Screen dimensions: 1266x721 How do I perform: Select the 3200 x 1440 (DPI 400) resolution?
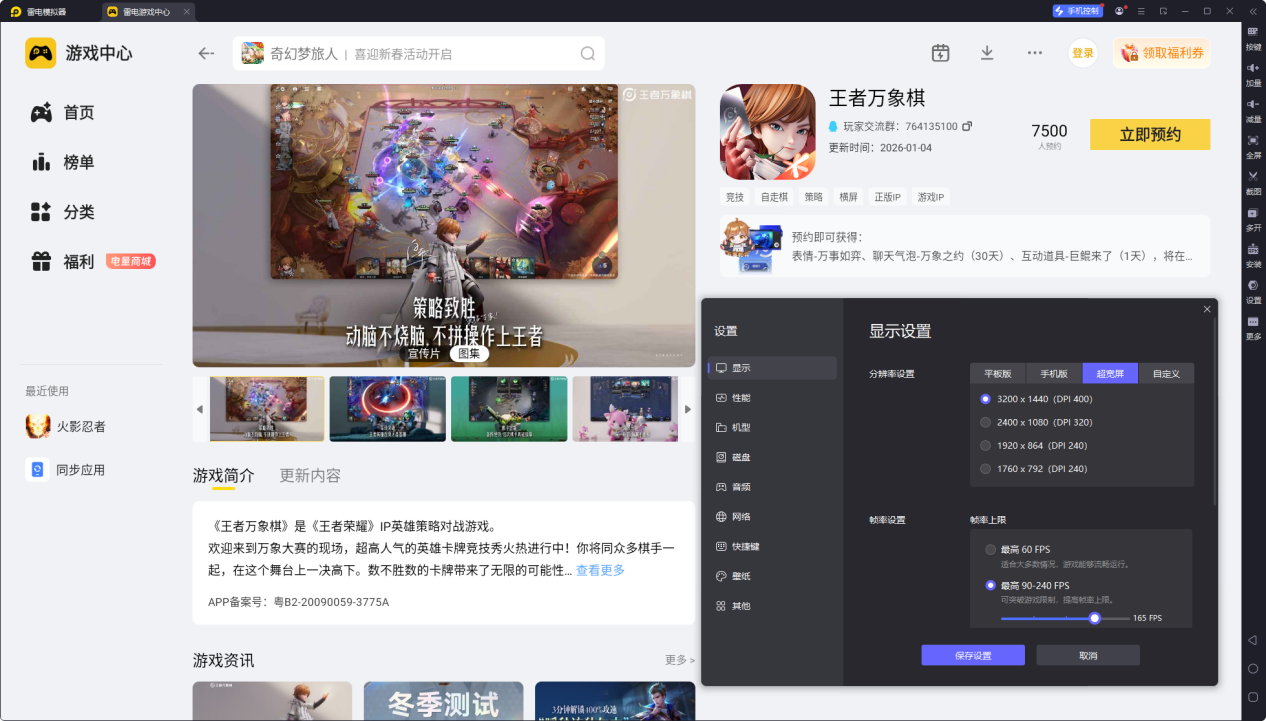tap(1038, 399)
